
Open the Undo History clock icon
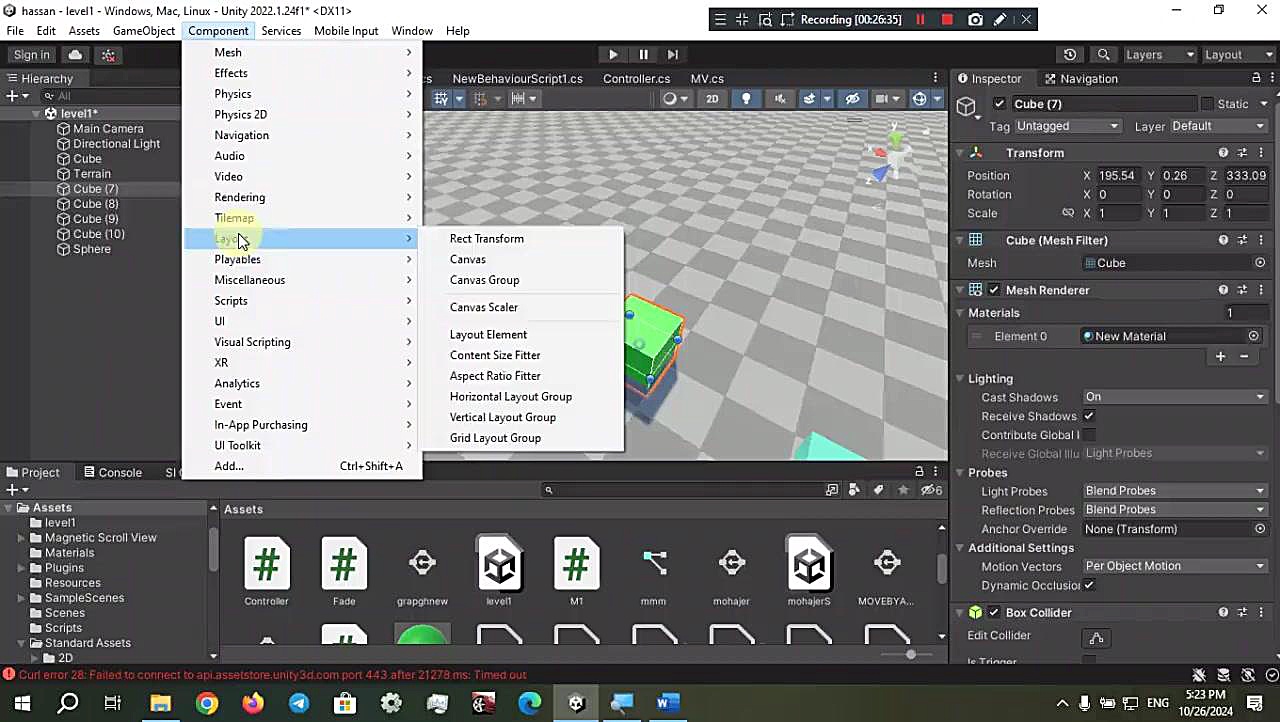pos(1070,55)
